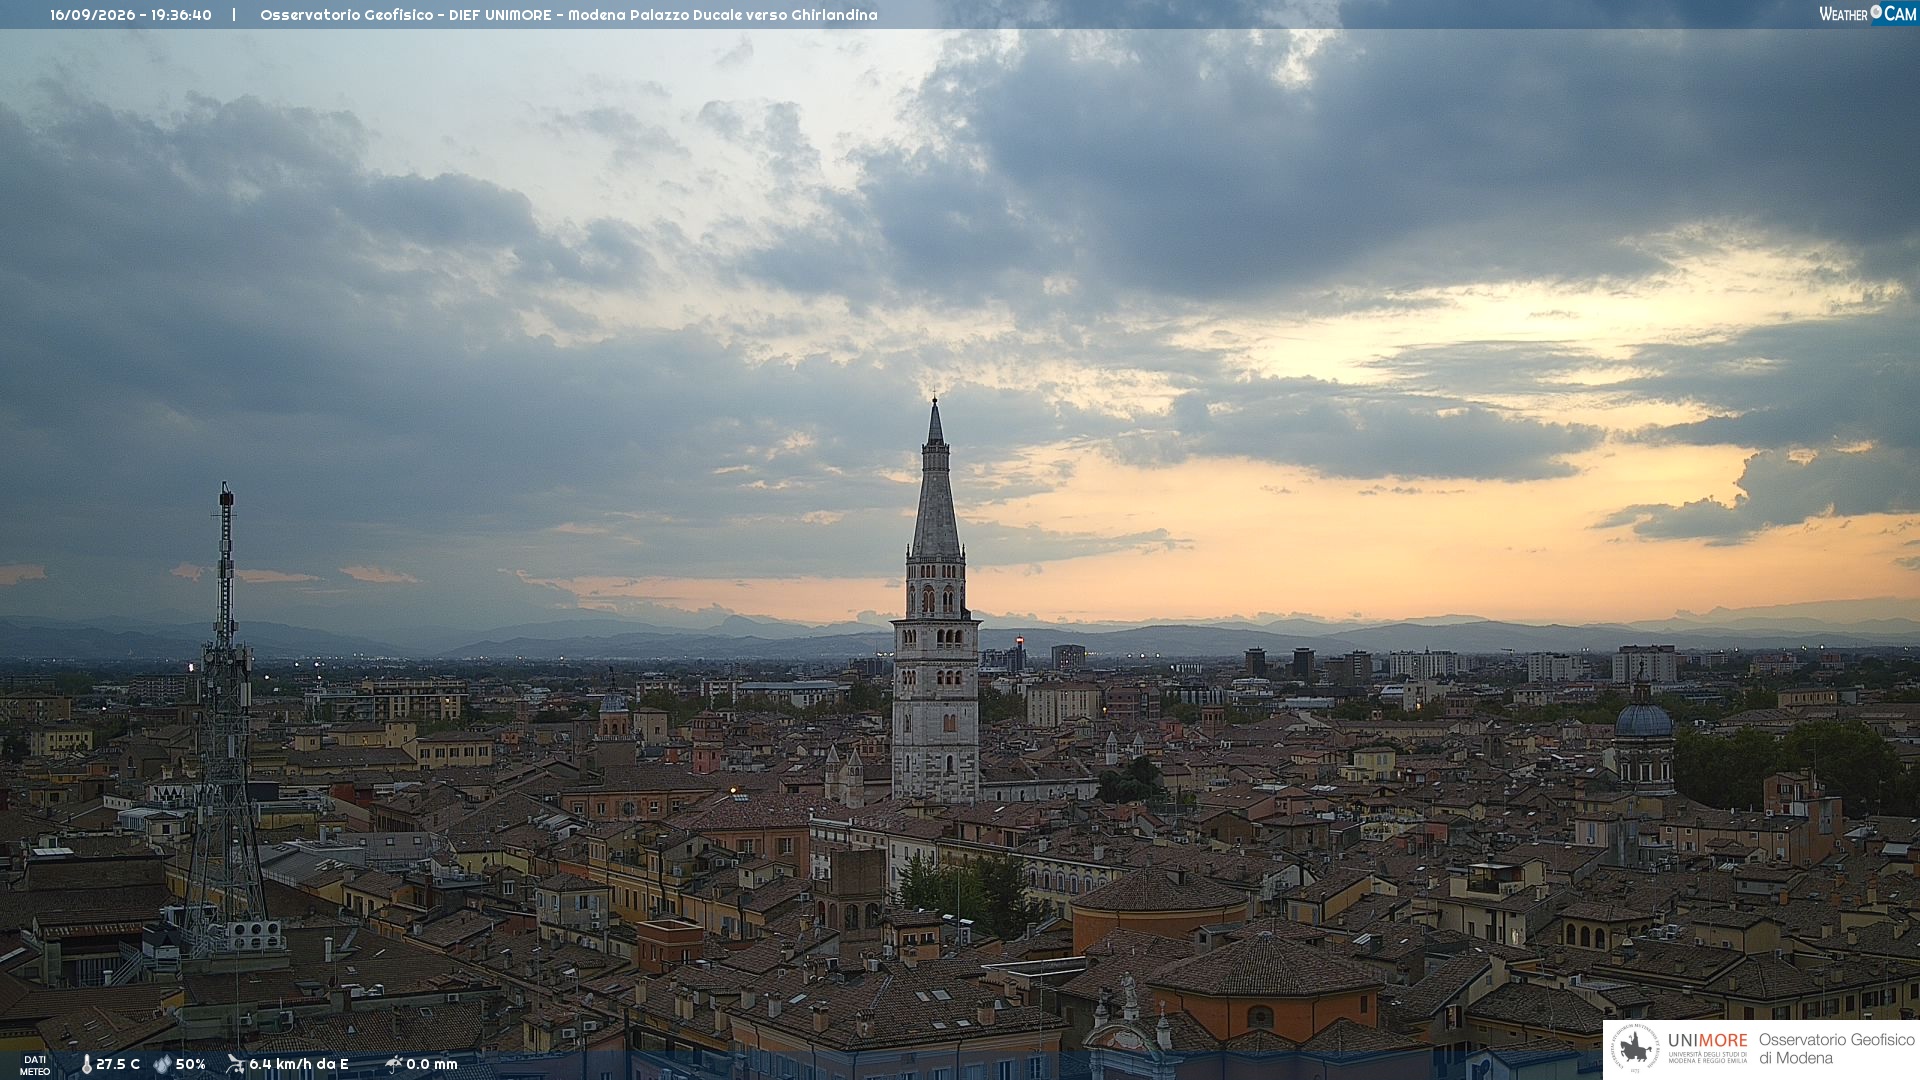
Task: Click the metal radio antenna tower
Action: tap(226, 720)
